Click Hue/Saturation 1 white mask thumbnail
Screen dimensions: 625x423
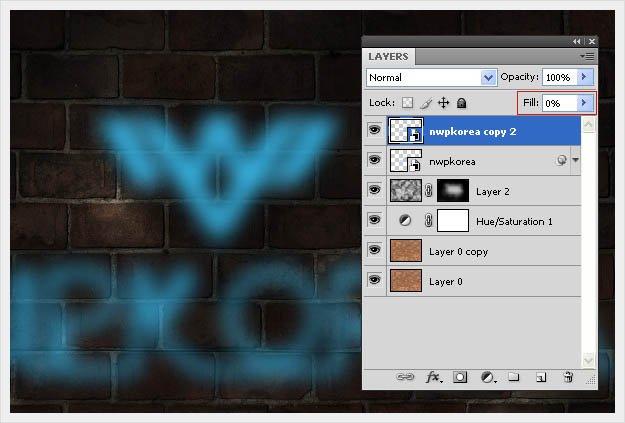pyautogui.click(x=453, y=220)
